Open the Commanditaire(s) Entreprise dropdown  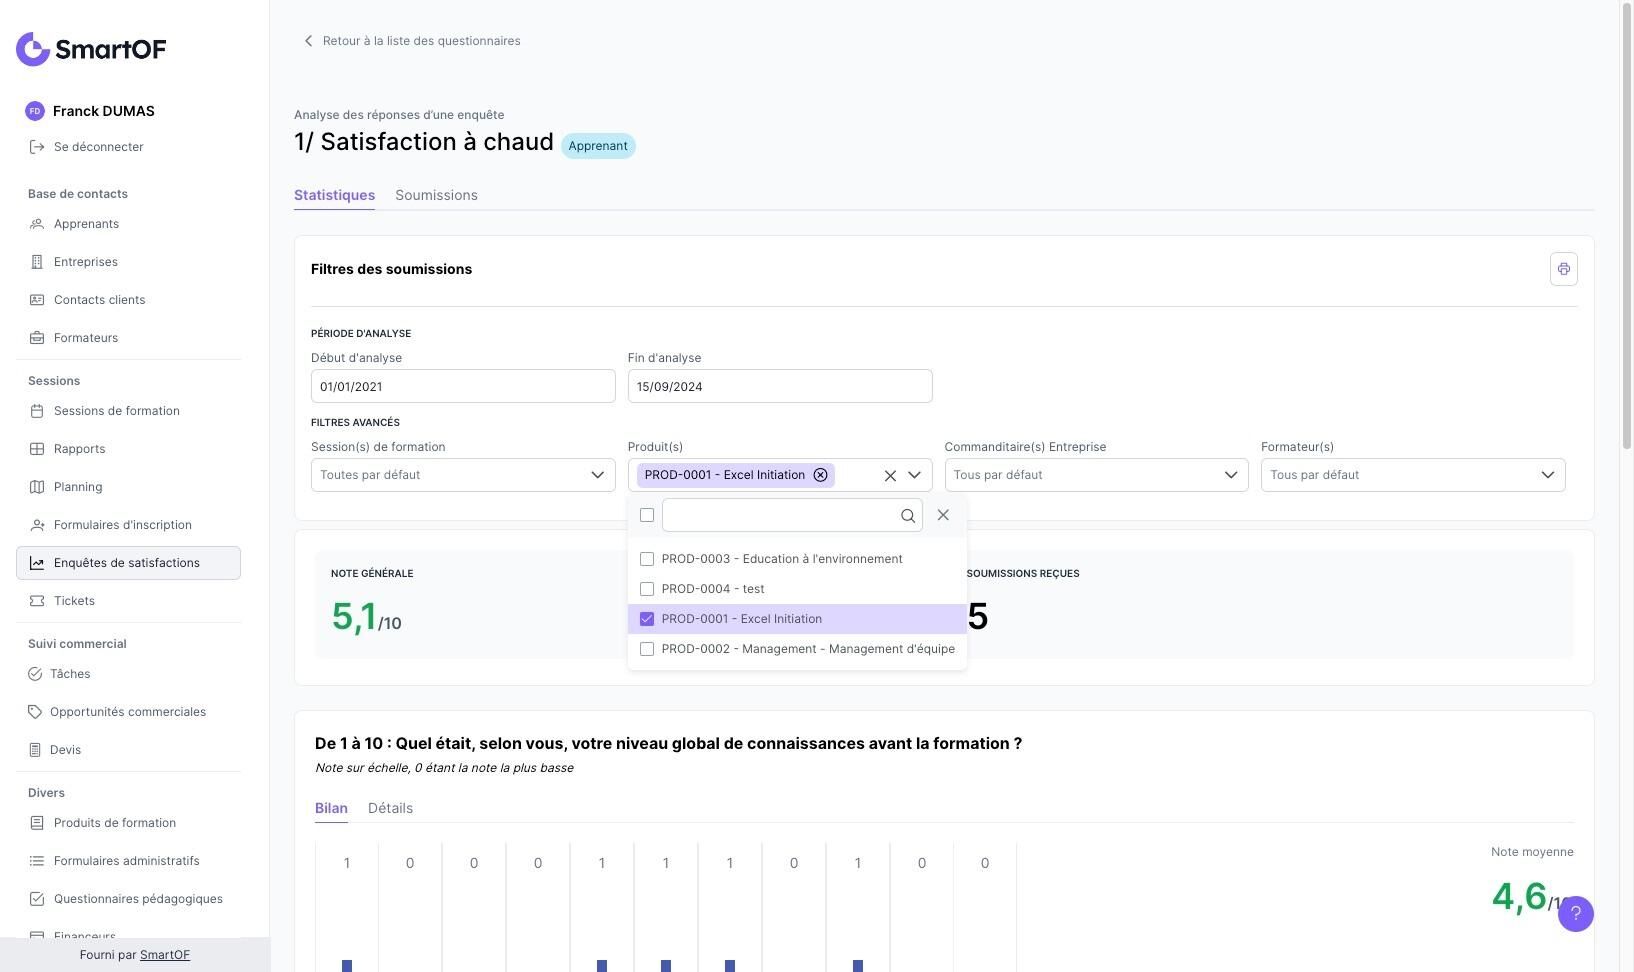pos(1095,475)
